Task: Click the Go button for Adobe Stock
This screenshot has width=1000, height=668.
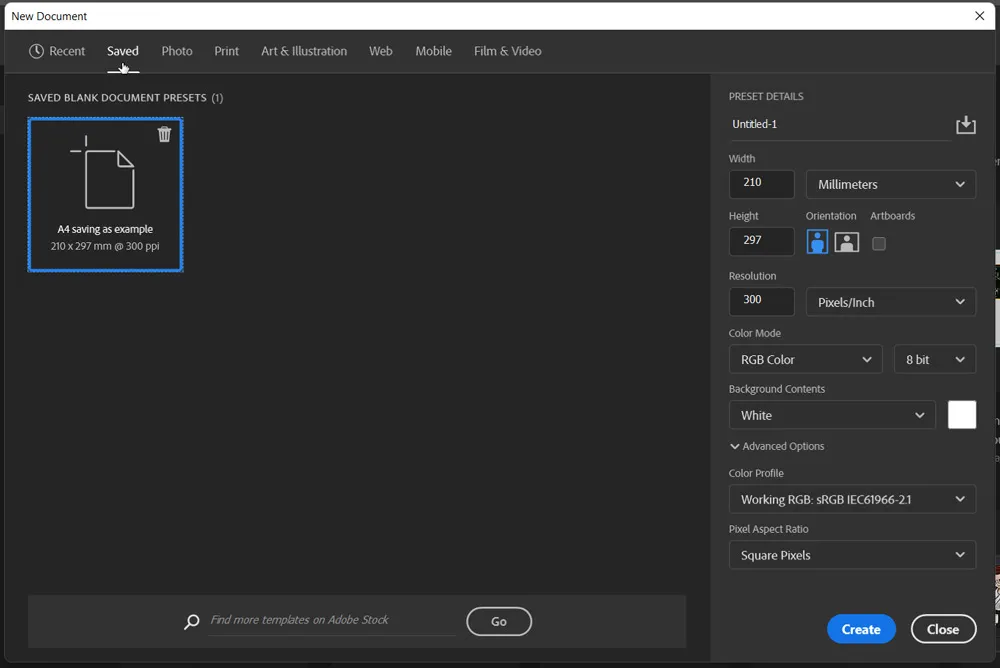Action: point(498,621)
